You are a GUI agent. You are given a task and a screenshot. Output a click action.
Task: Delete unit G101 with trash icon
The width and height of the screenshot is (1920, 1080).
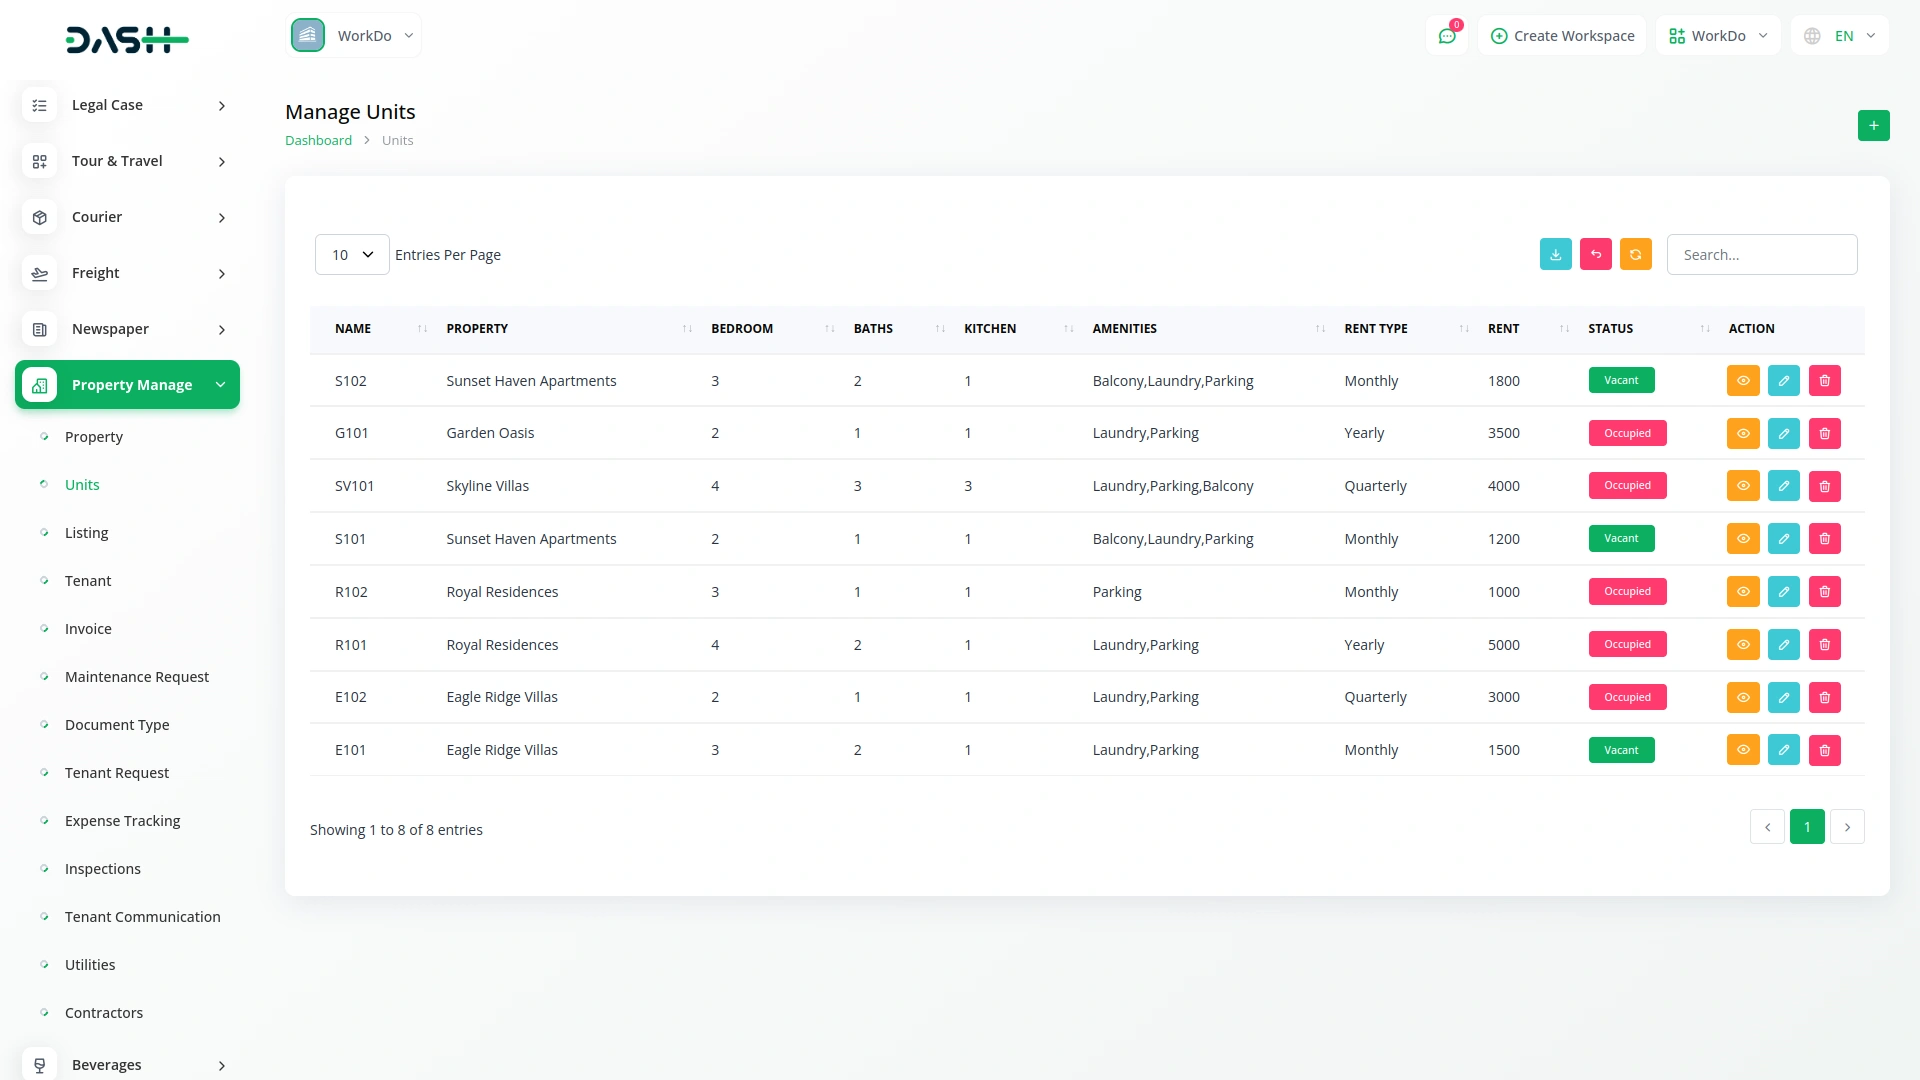coord(1824,434)
